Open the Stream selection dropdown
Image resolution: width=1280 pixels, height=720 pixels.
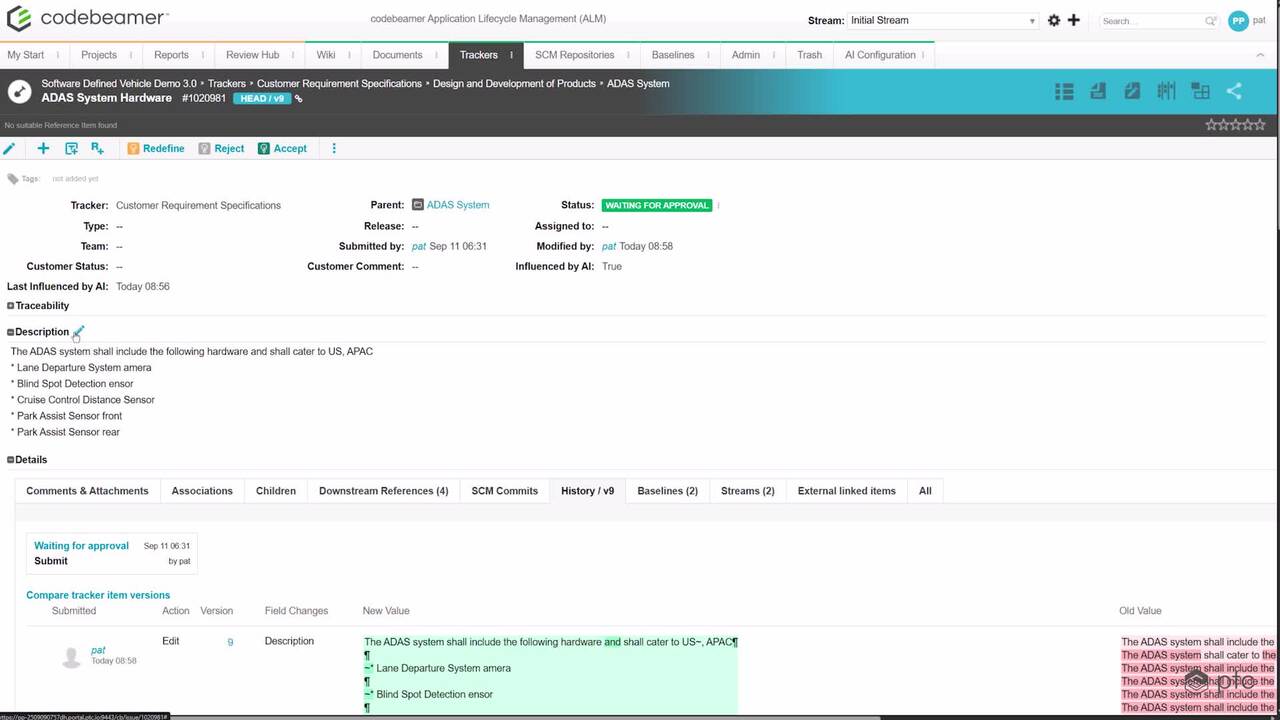(942, 20)
